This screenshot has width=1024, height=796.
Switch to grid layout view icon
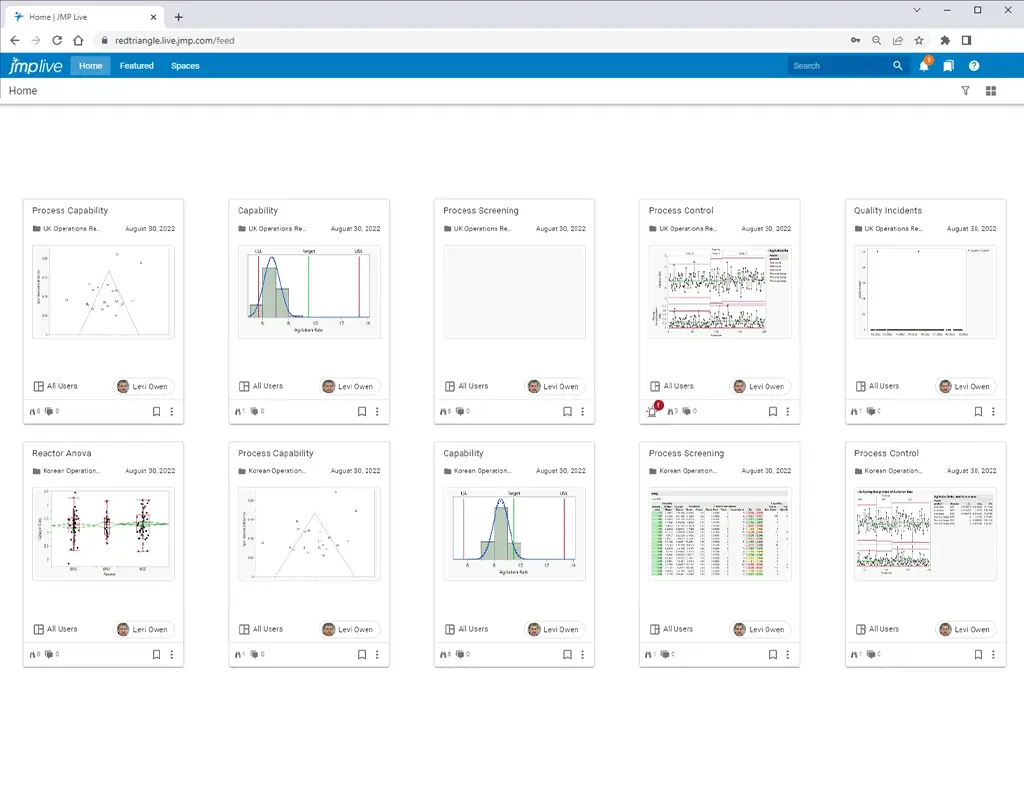[x=991, y=91]
